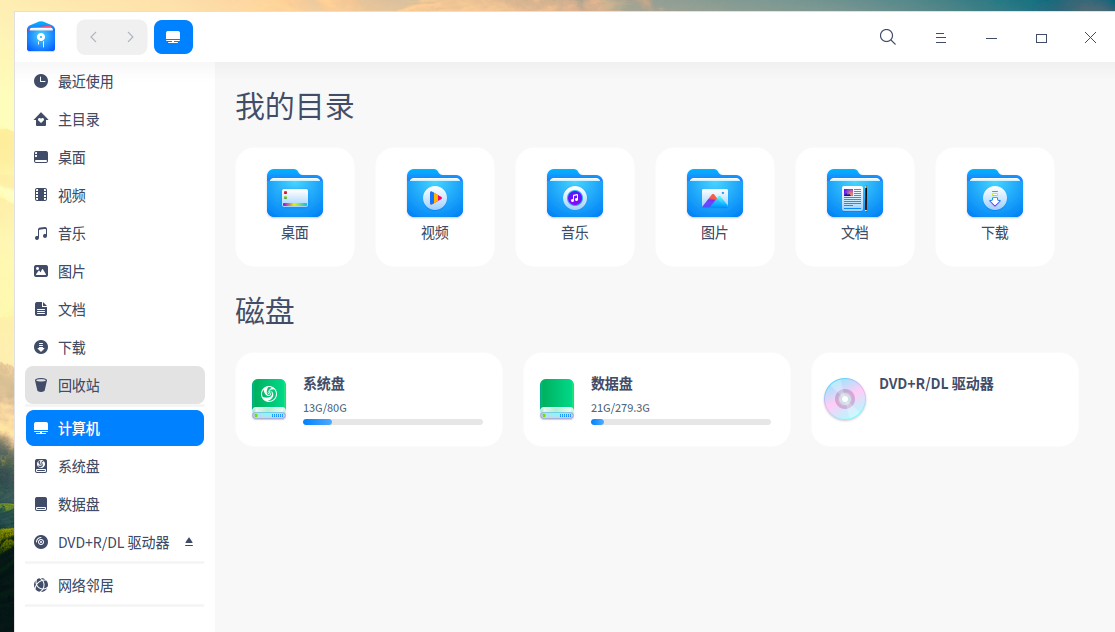The image size is (1115, 632).
Task: Expand navigation with forward arrow
Action: pos(128,36)
